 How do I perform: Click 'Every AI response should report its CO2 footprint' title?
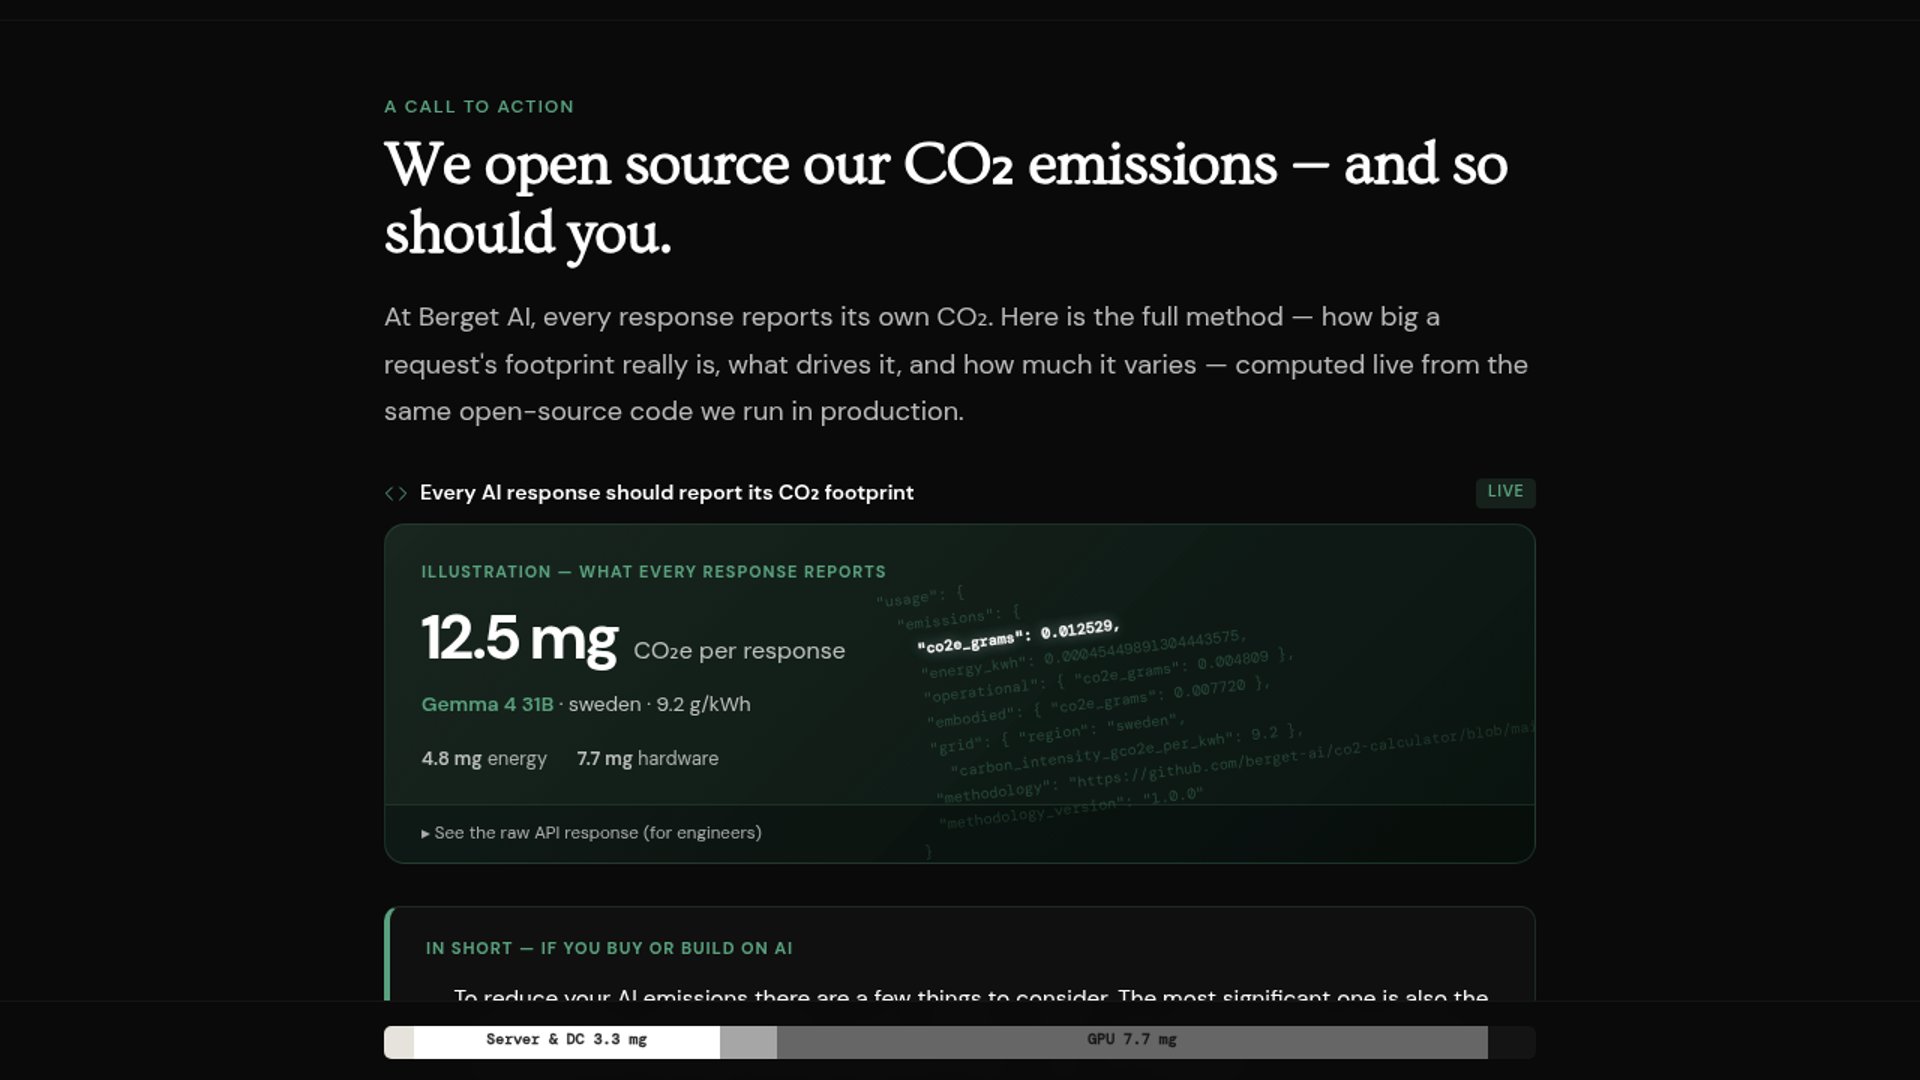666,493
